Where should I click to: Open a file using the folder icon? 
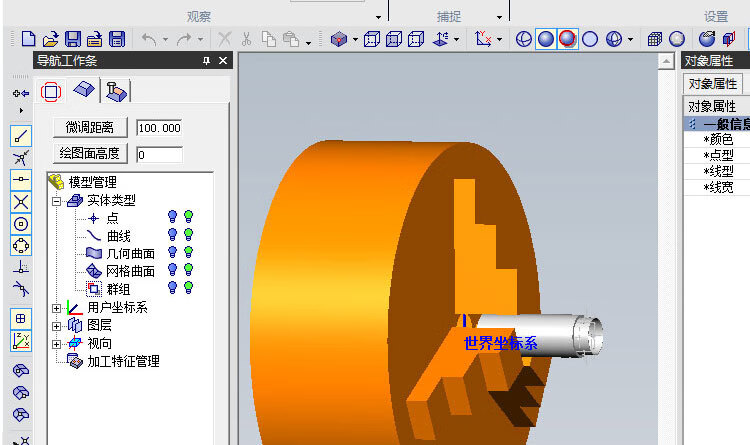pyautogui.click(x=50, y=39)
